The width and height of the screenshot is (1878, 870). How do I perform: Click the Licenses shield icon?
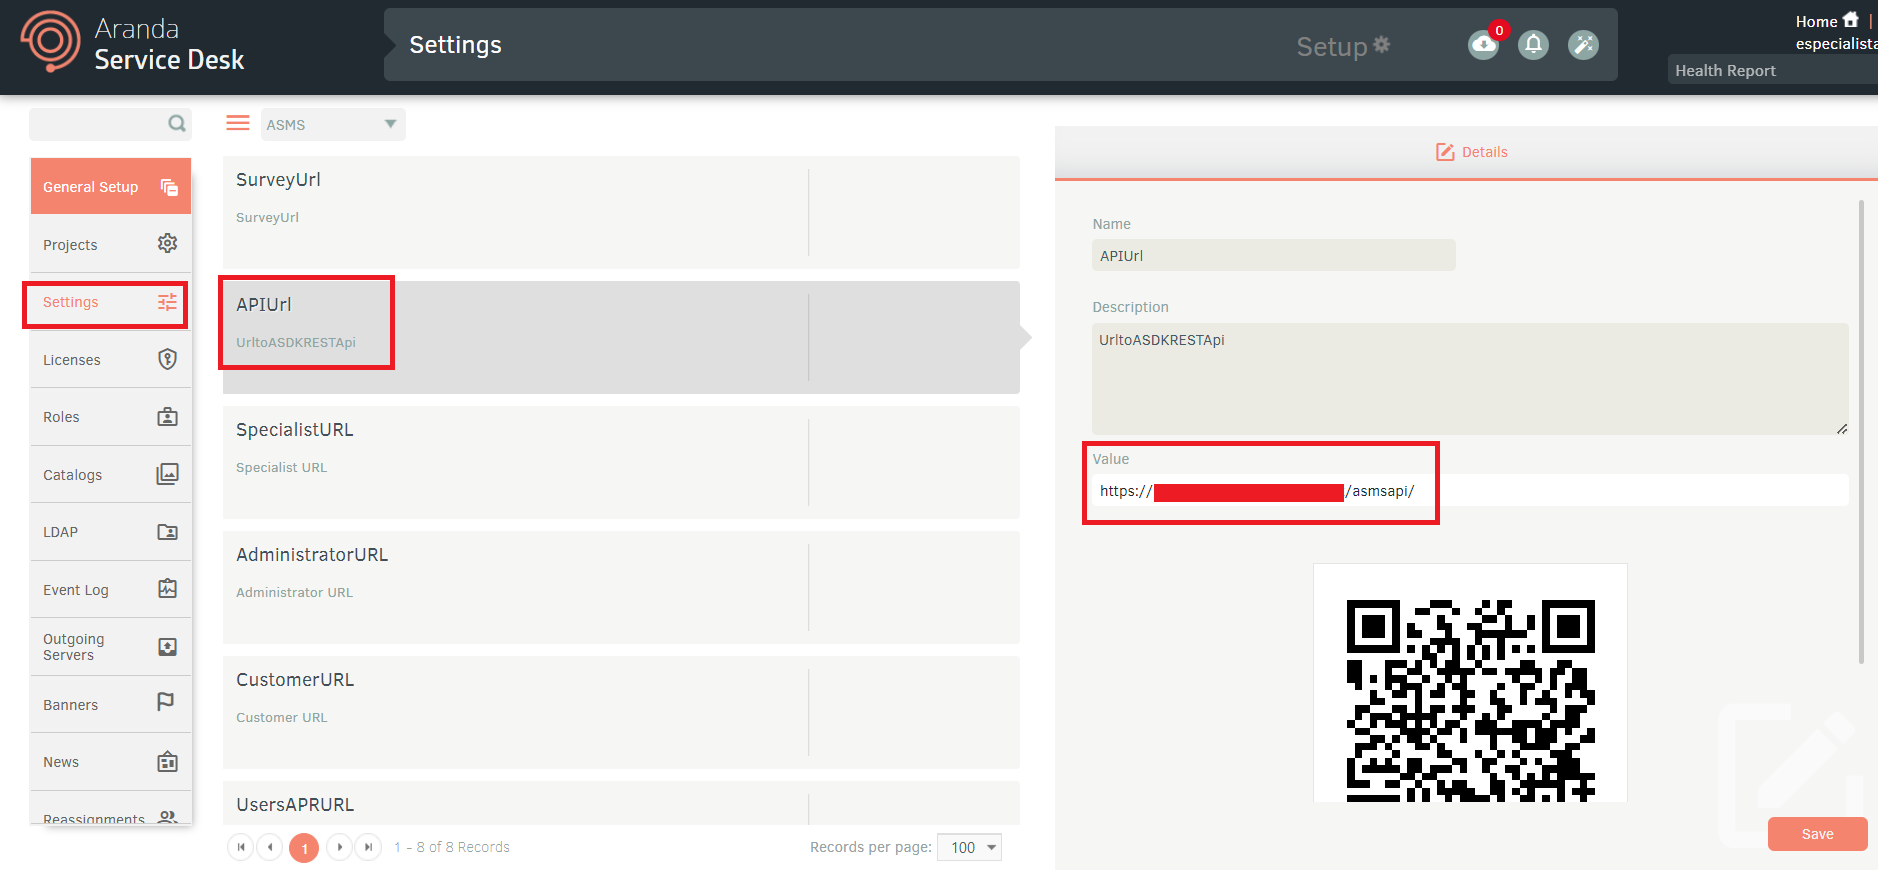168,359
